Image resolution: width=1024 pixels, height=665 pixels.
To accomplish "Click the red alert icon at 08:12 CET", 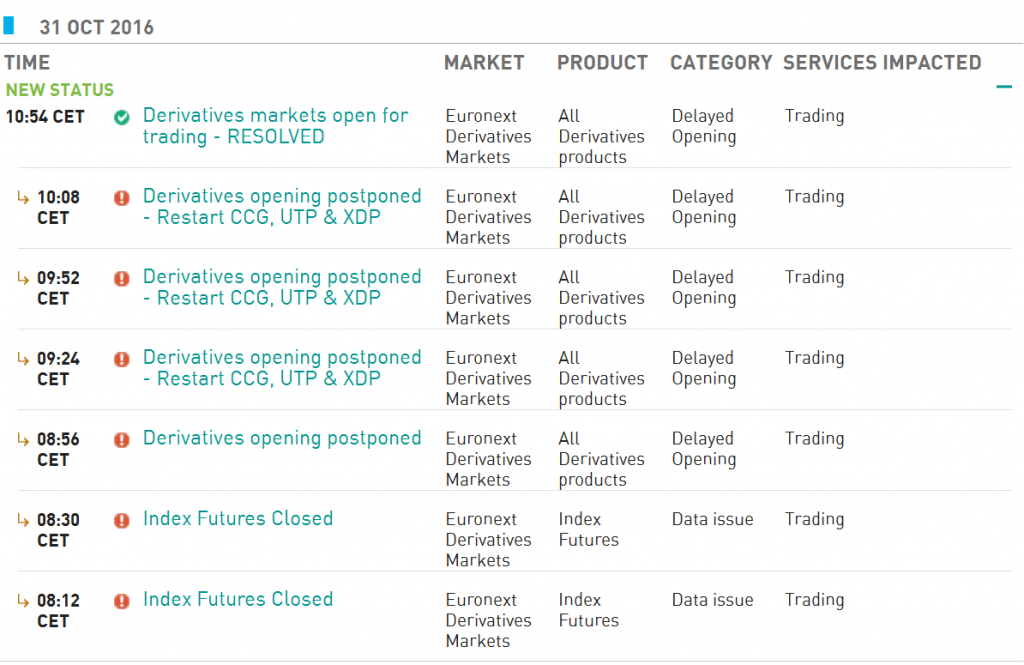I will 122,601.
